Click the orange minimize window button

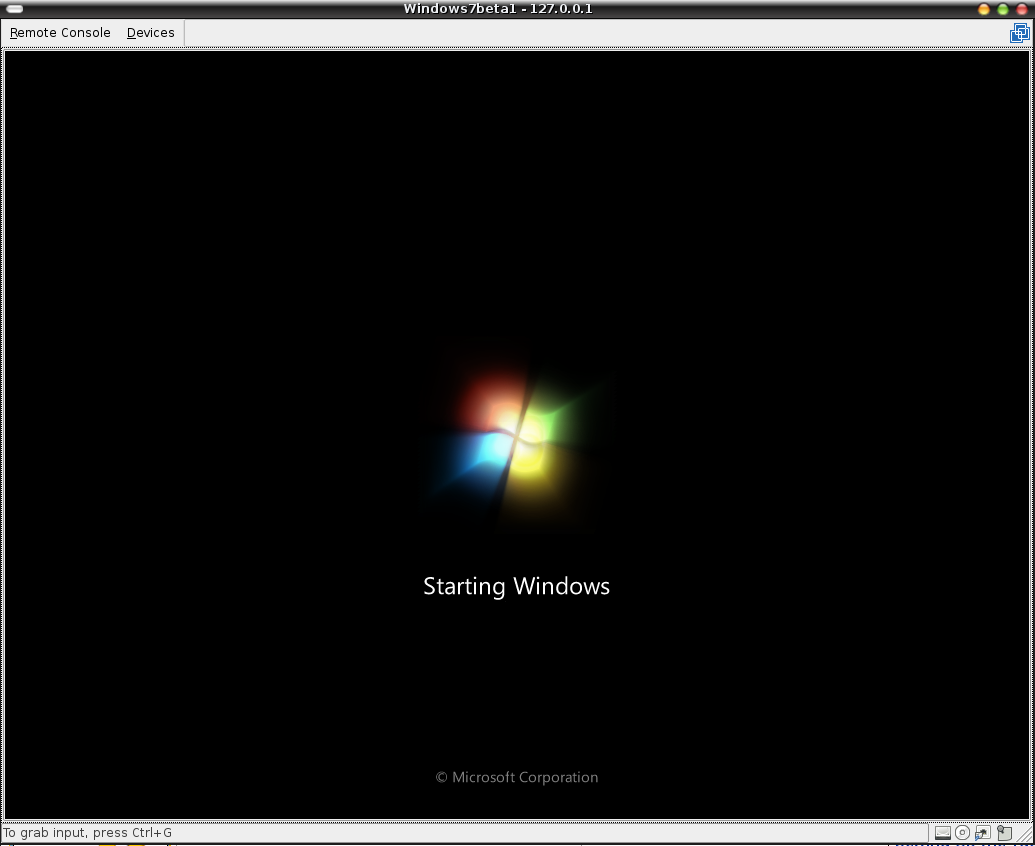pyautogui.click(x=984, y=9)
